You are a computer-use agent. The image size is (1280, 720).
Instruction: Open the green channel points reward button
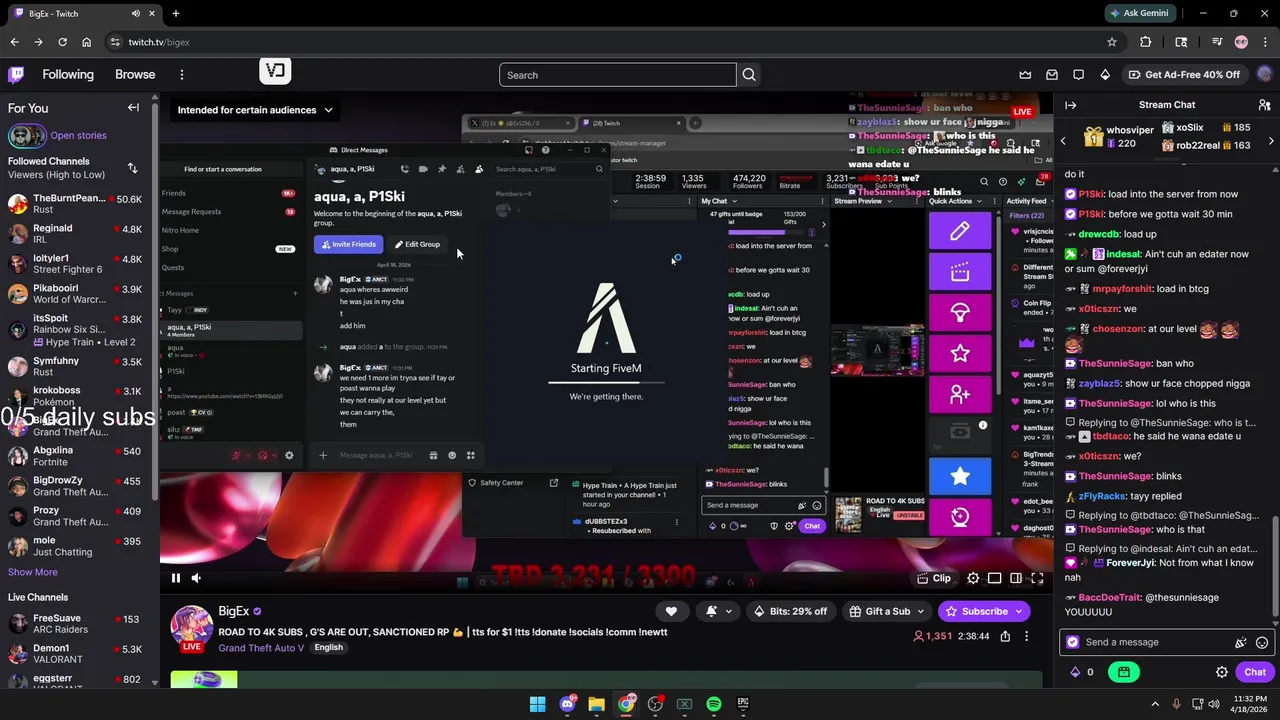click(x=1124, y=672)
